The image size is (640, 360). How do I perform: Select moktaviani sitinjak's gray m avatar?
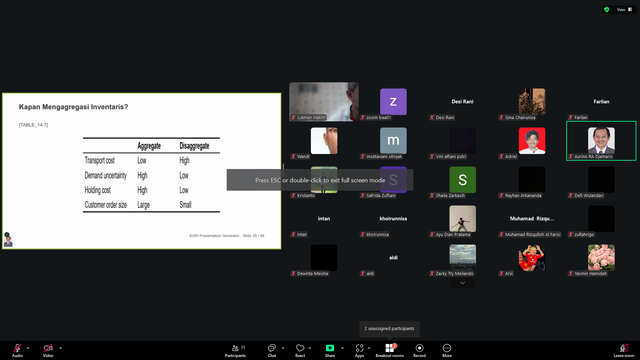click(393, 141)
